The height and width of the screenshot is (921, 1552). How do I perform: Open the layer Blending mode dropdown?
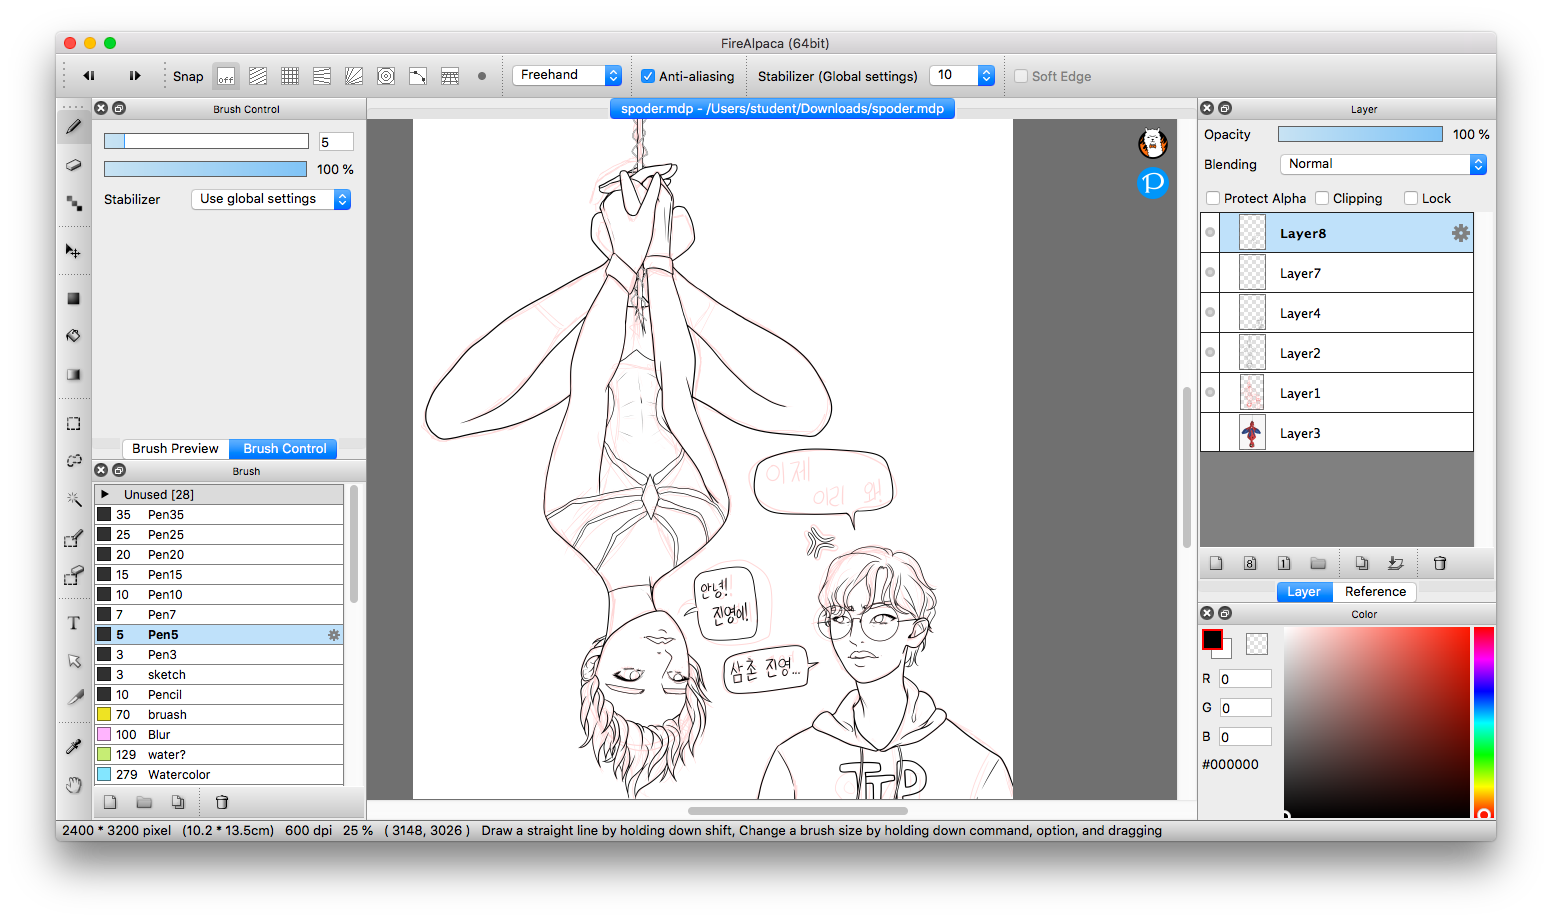point(1383,164)
